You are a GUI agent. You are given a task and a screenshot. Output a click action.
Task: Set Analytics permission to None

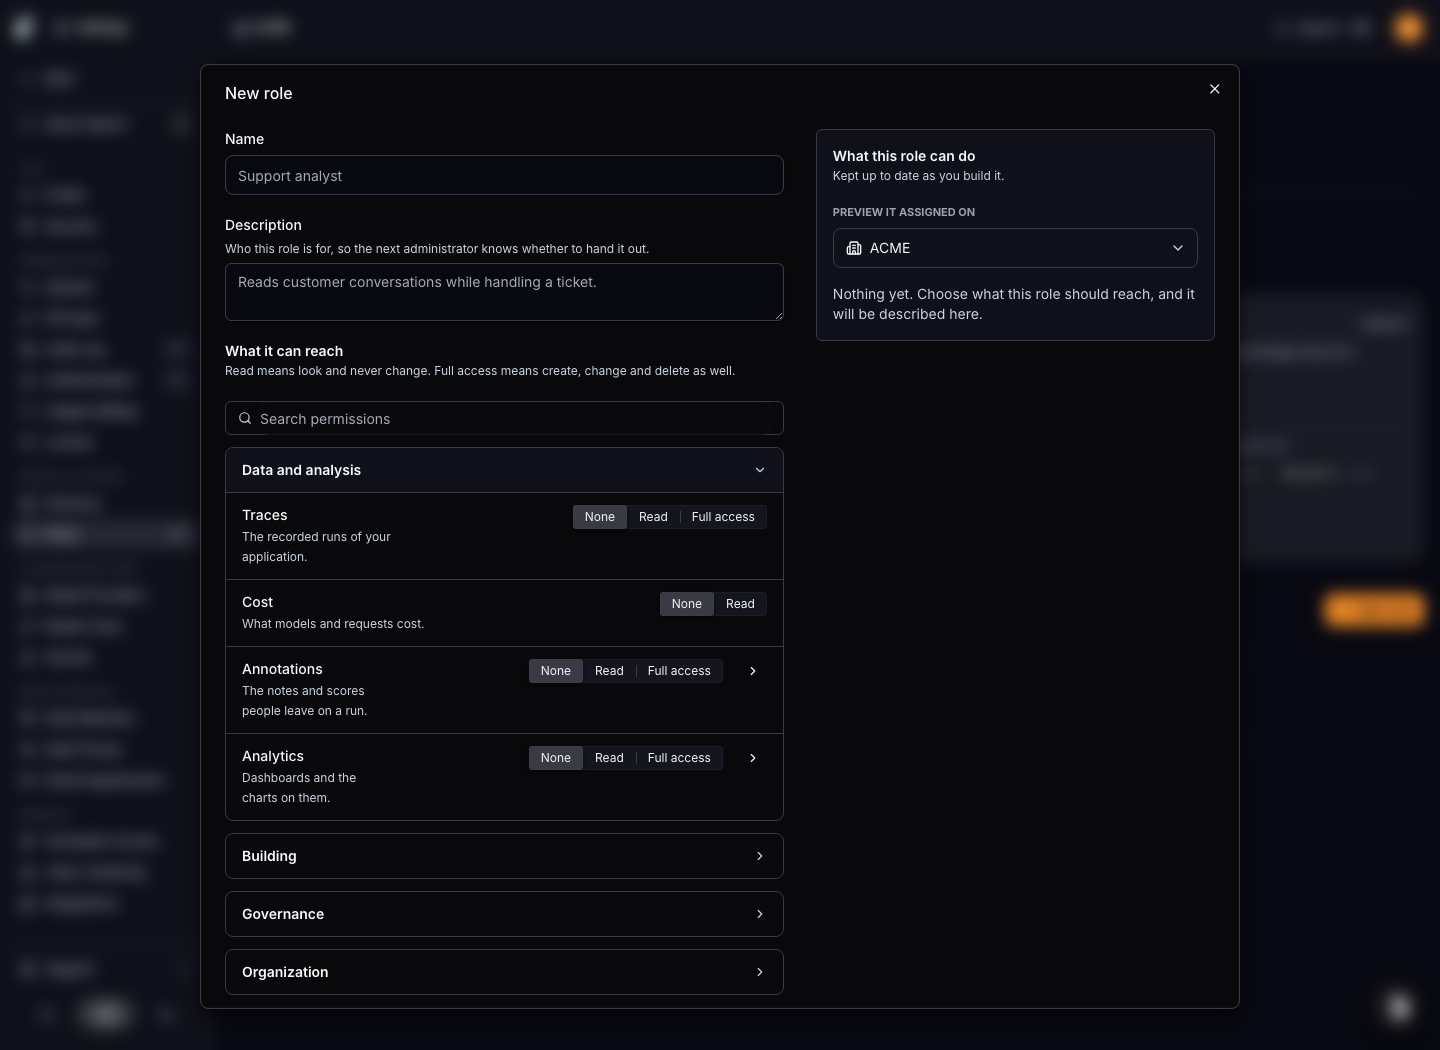(556, 758)
